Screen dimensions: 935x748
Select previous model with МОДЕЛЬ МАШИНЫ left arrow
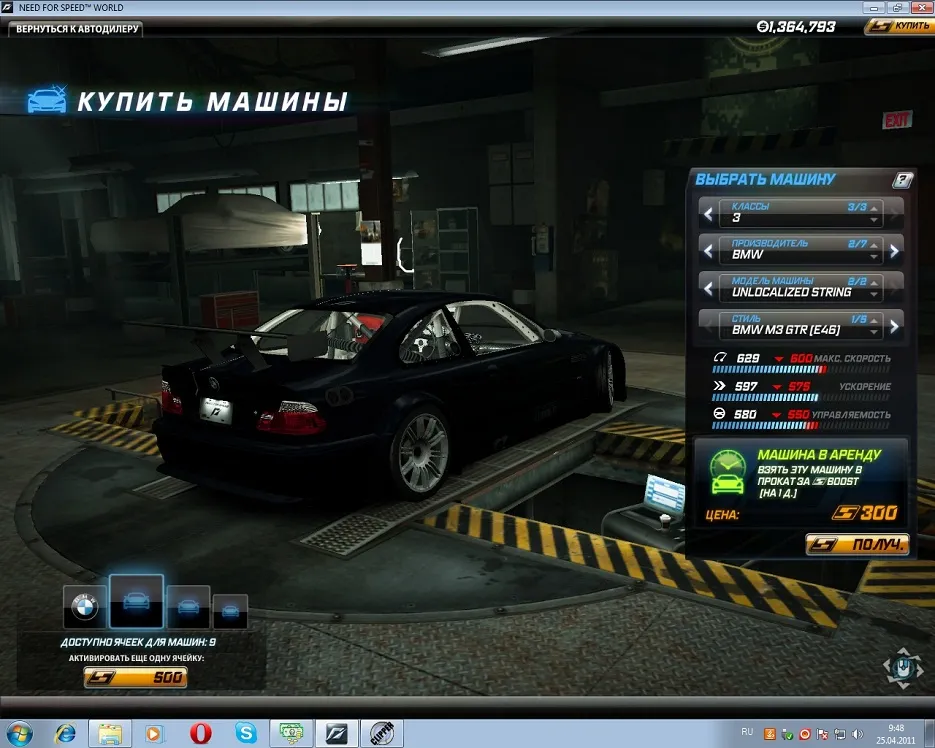(708, 289)
